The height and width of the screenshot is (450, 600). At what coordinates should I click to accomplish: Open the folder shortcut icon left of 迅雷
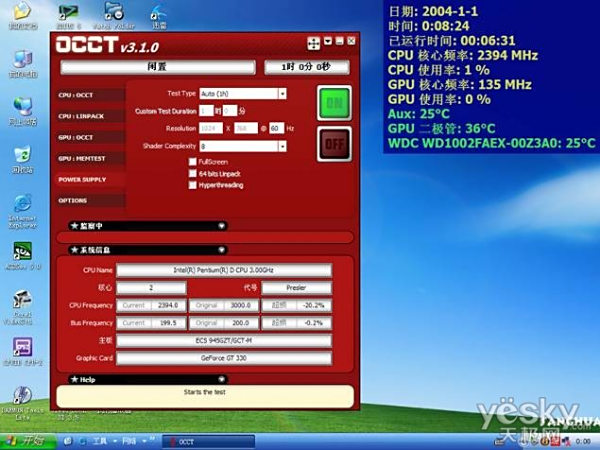click(x=114, y=16)
